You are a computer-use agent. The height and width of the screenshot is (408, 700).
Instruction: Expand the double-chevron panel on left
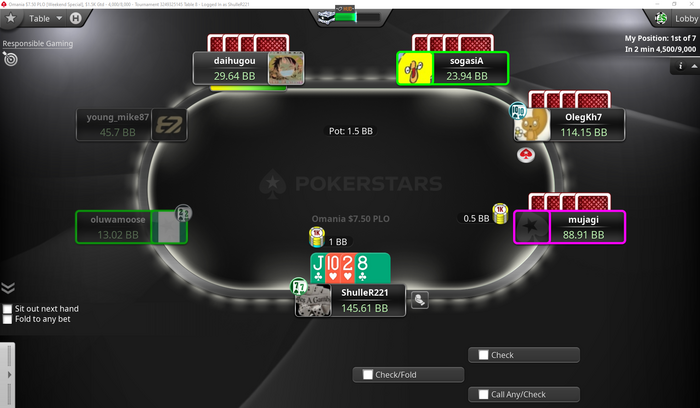click(x=8, y=288)
